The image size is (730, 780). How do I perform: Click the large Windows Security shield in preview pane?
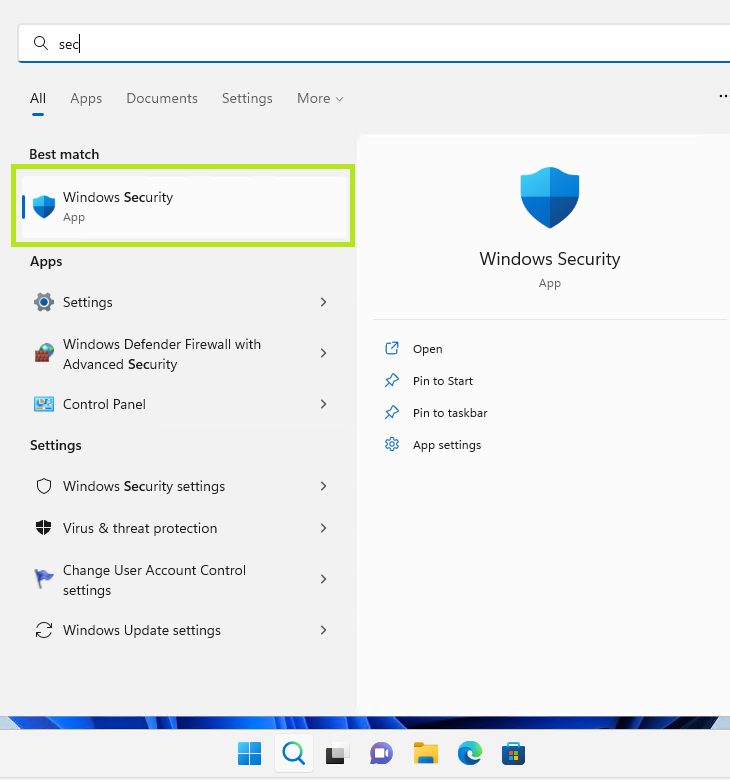[x=550, y=197]
